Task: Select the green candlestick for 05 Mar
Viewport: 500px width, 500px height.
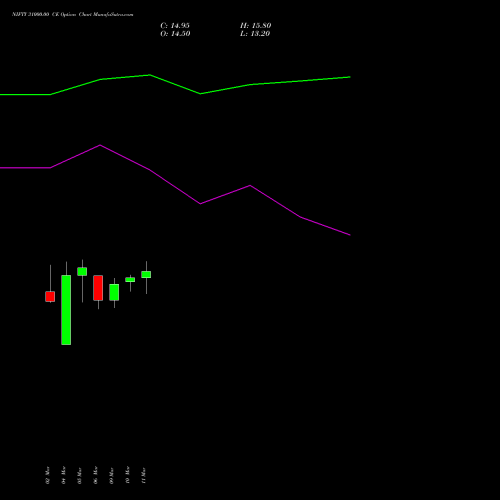Action: 82,271
